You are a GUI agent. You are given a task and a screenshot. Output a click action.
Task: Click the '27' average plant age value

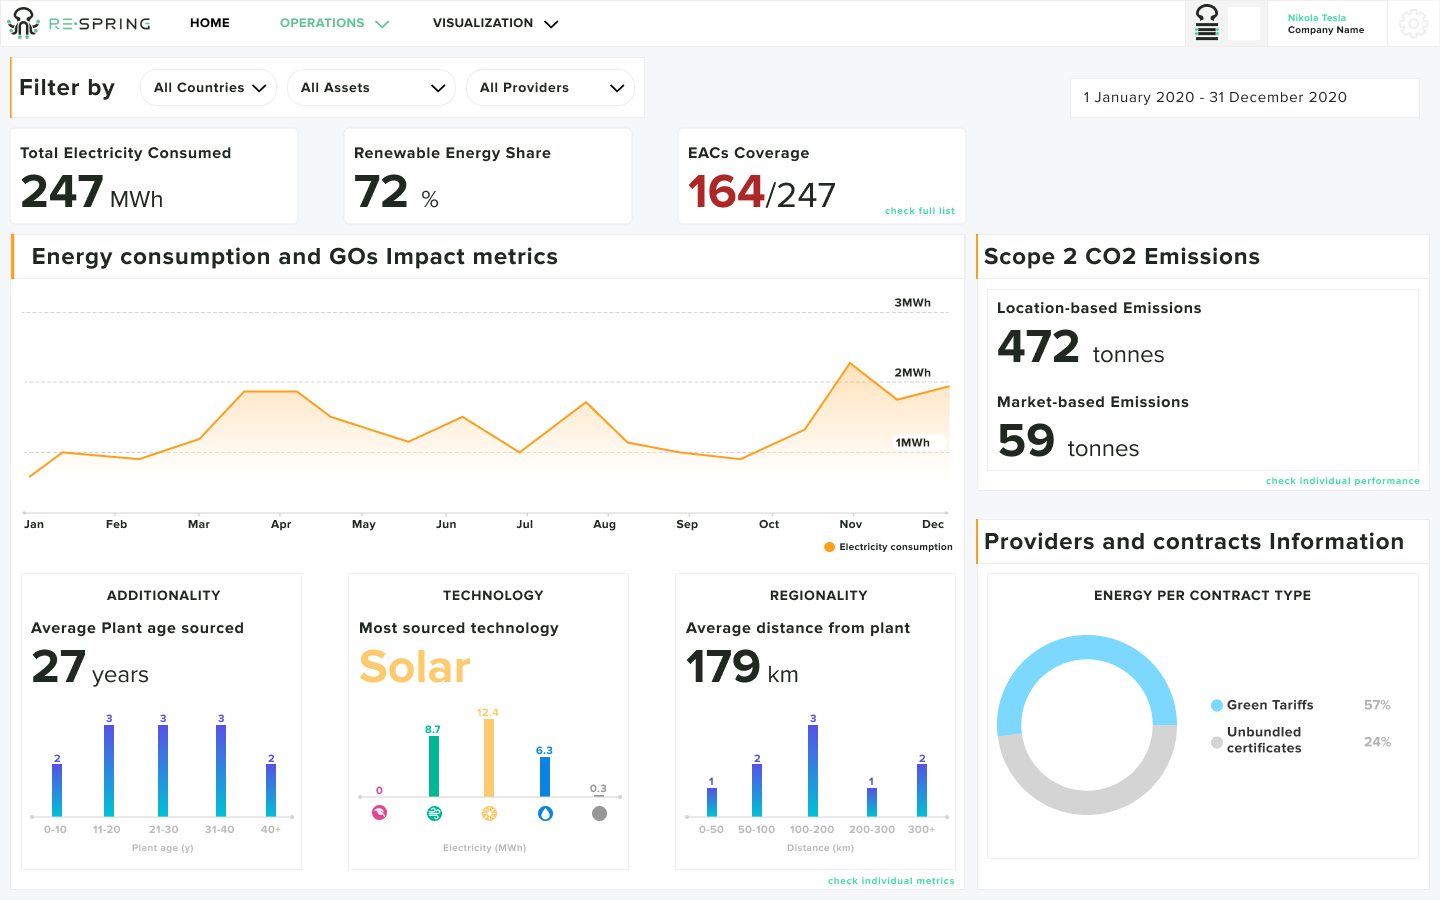(x=58, y=667)
